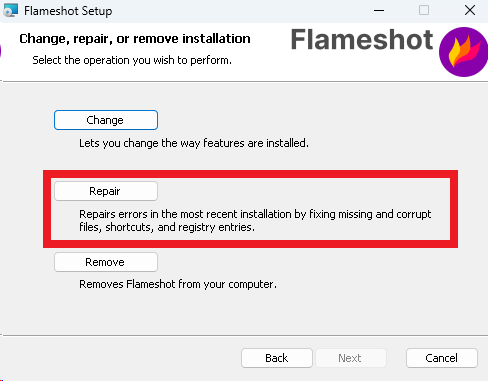Image resolution: width=488 pixels, height=381 pixels.
Task: Click the purple Flameshot flame logo
Action: click(464, 52)
